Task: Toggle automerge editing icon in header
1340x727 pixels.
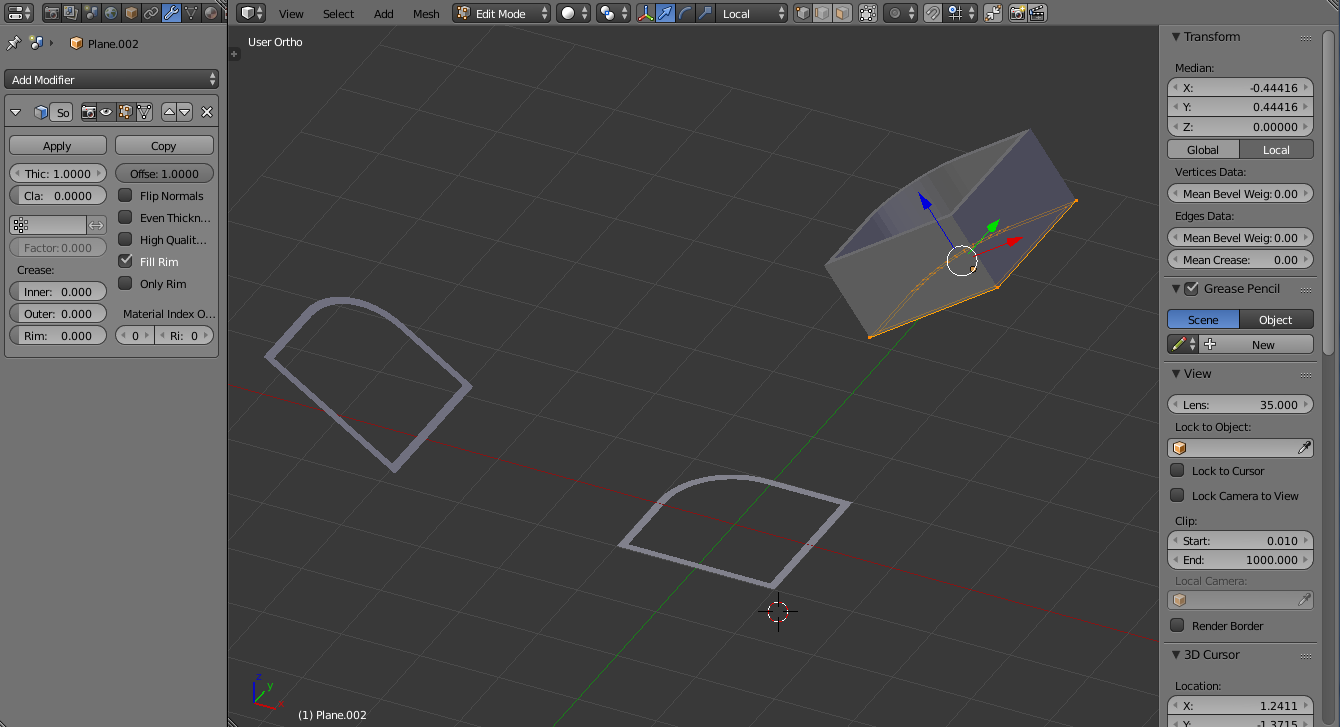Action: click(993, 13)
